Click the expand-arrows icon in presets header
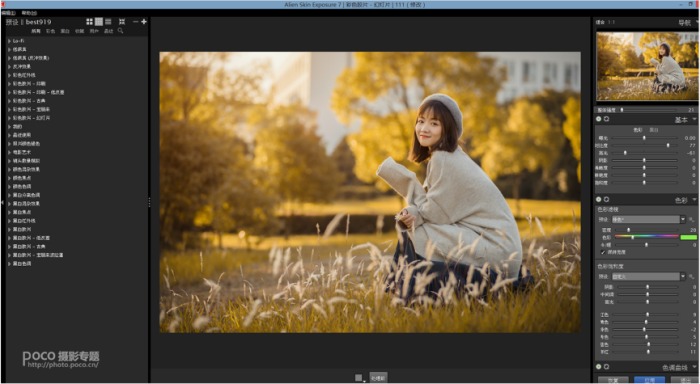The height and width of the screenshot is (384, 700). pos(122,21)
